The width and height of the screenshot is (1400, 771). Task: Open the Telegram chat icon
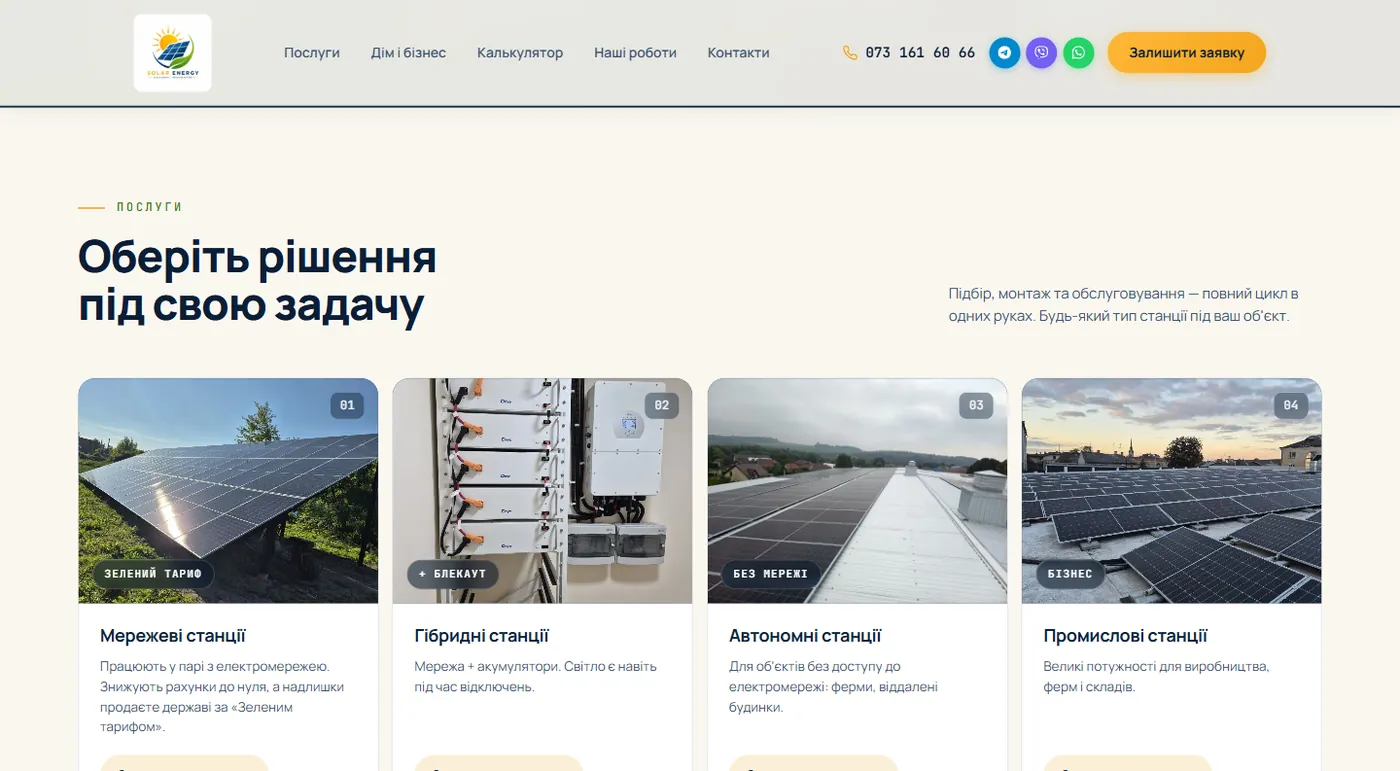(x=1005, y=53)
